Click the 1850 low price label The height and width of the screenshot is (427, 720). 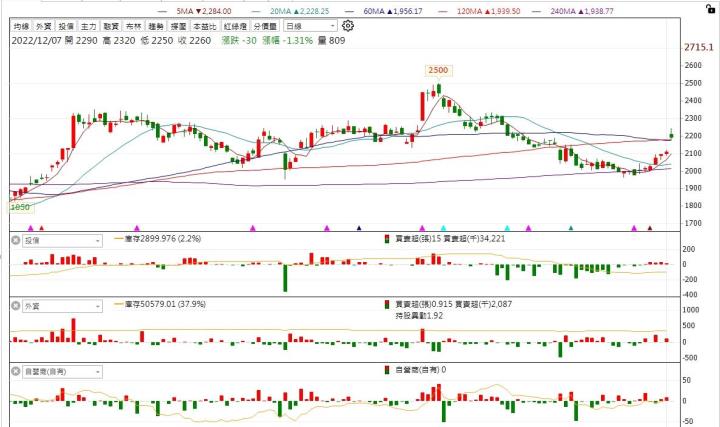tap(20, 207)
